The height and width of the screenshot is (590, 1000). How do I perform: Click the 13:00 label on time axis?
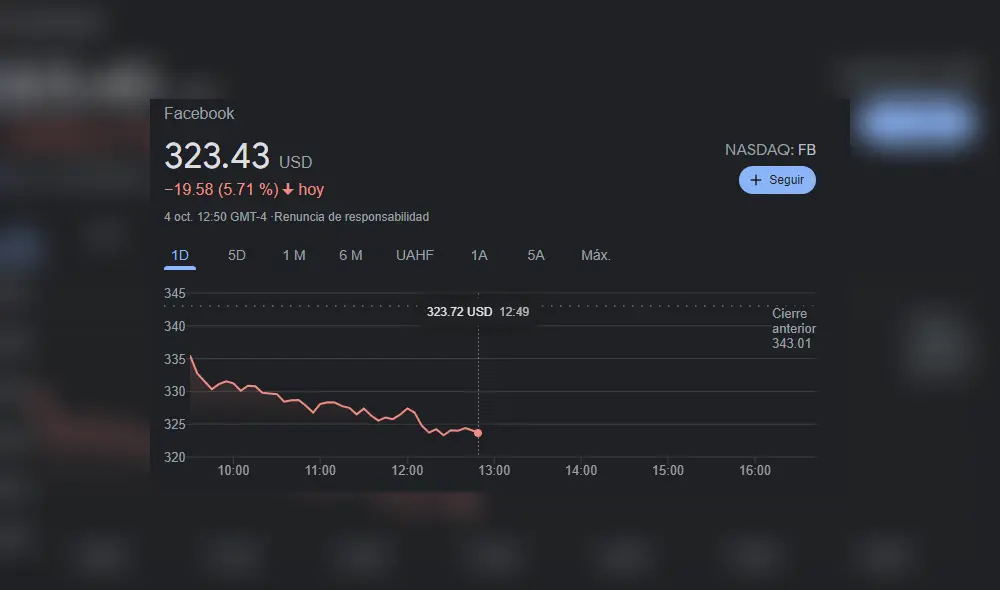point(494,471)
